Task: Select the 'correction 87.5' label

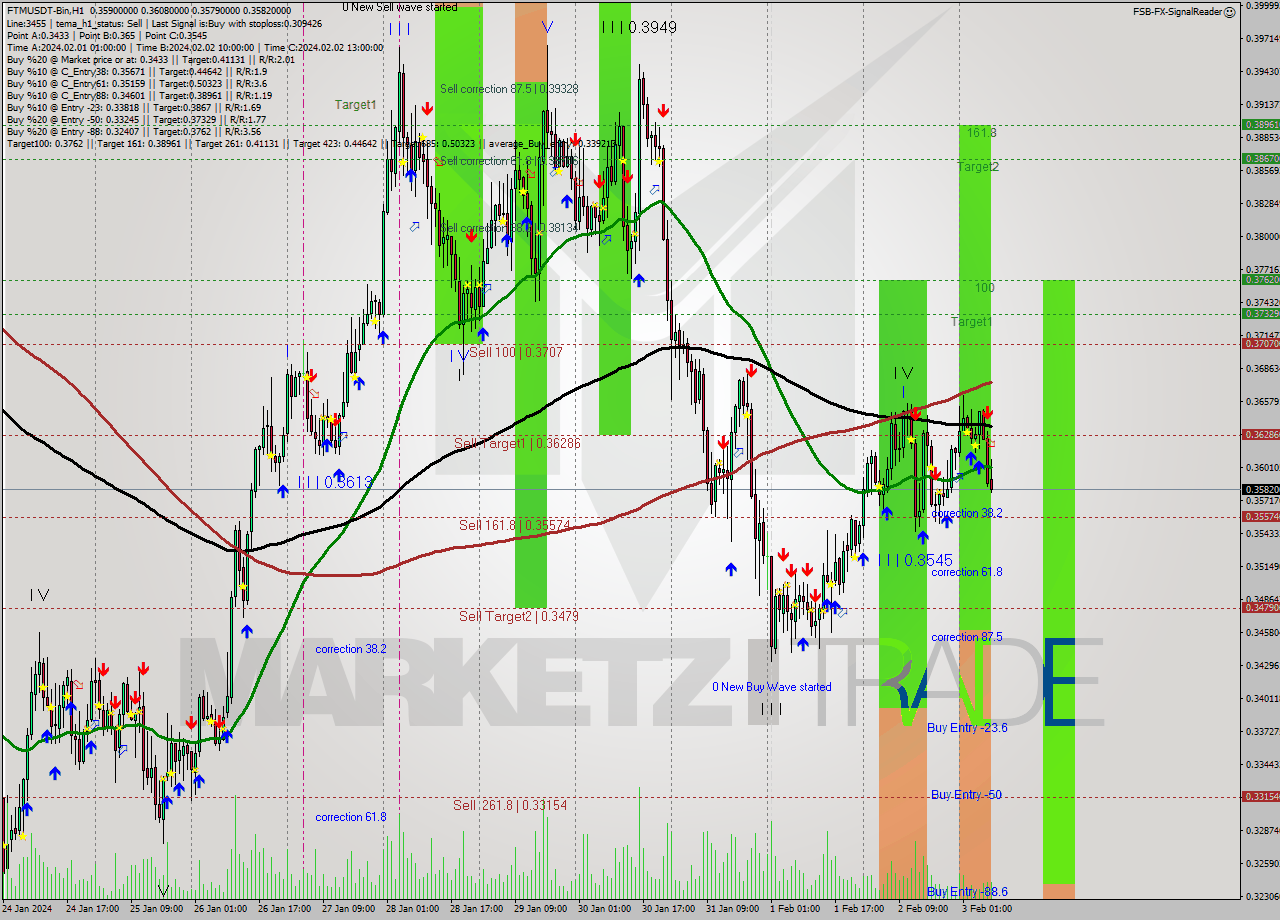Action: pyautogui.click(x=966, y=637)
